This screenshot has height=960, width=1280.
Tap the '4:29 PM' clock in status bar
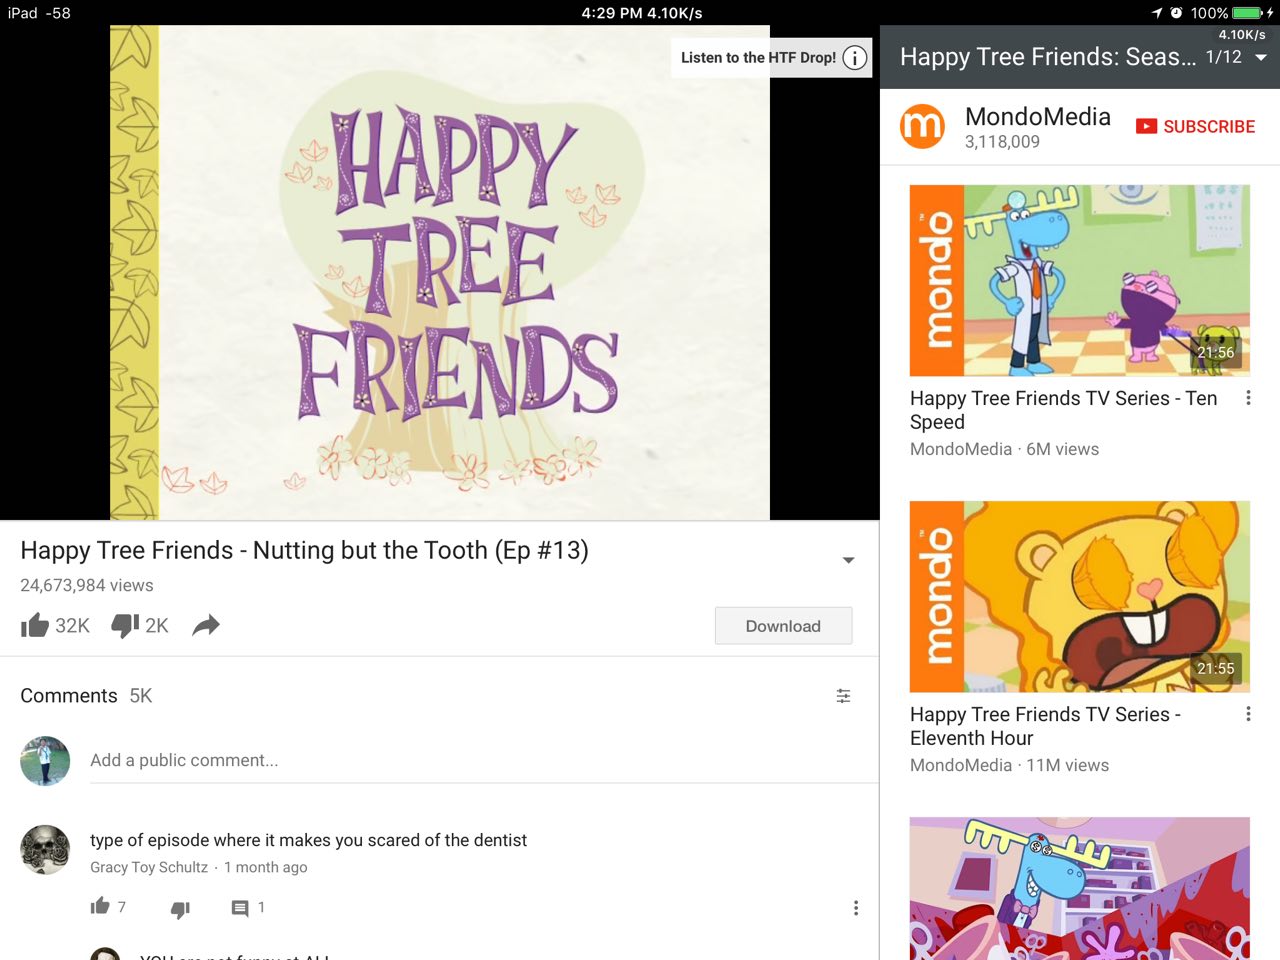(x=612, y=13)
